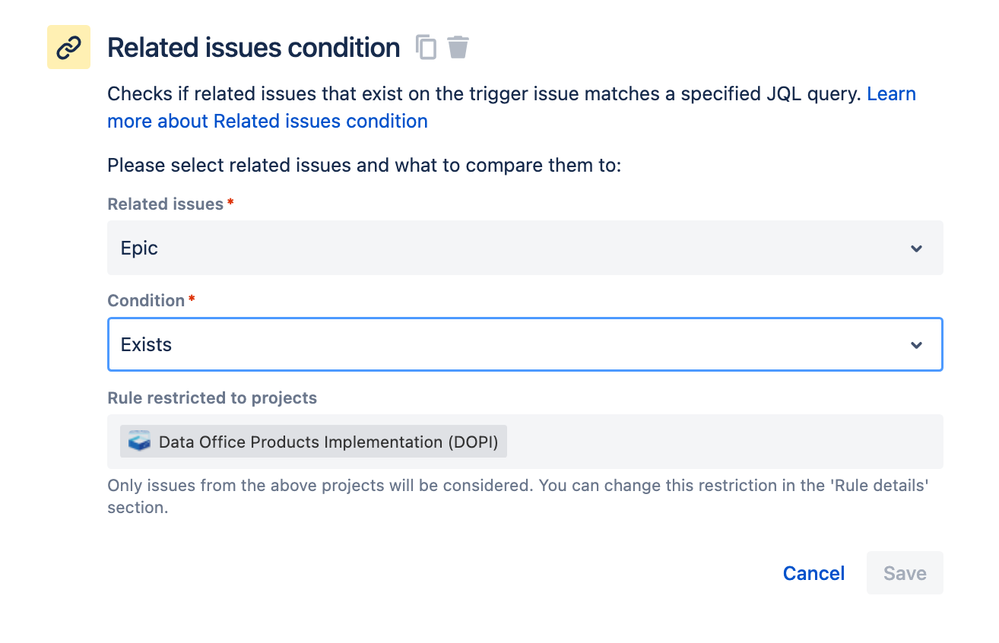Viewport: 999px width, 643px height.
Task: Click the yellow chain-link condition icon
Action: coord(68,48)
